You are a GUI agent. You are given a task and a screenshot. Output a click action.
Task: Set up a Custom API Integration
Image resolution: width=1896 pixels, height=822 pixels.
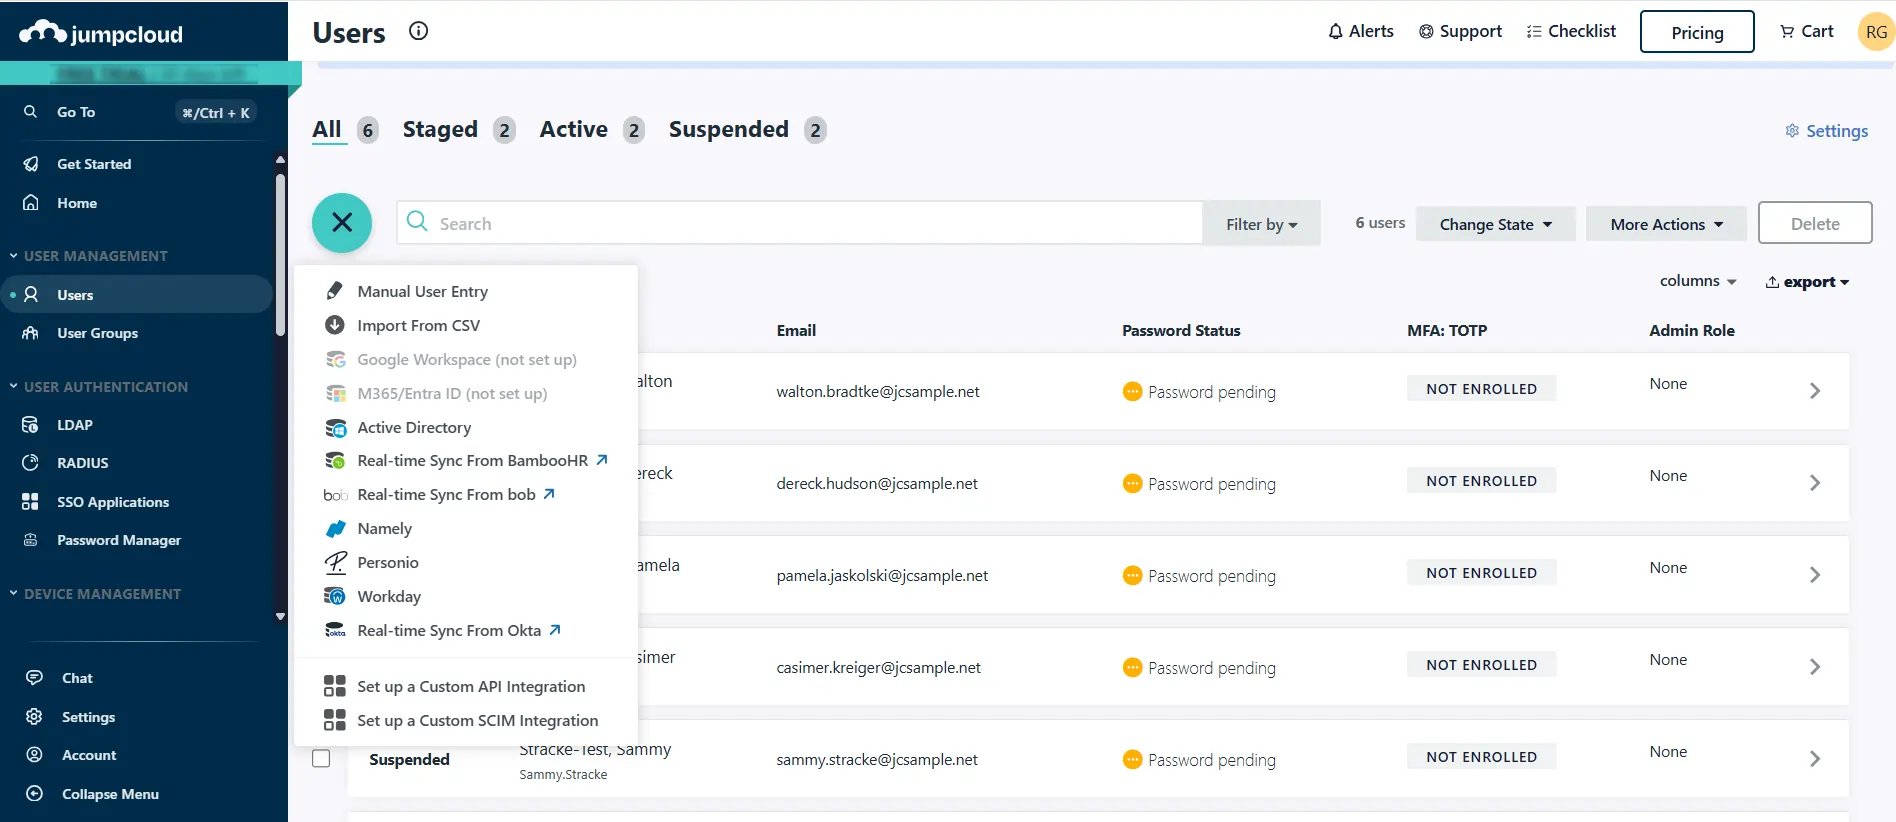[x=471, y=686]
